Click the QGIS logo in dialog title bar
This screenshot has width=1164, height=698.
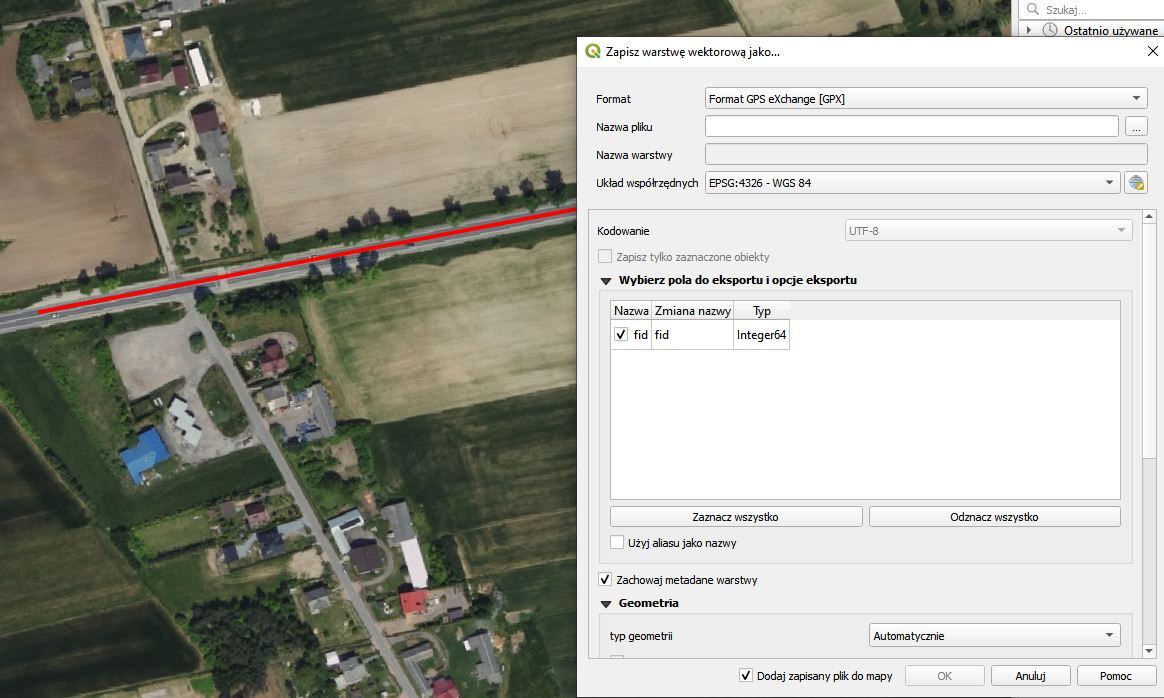coord(593,51)
